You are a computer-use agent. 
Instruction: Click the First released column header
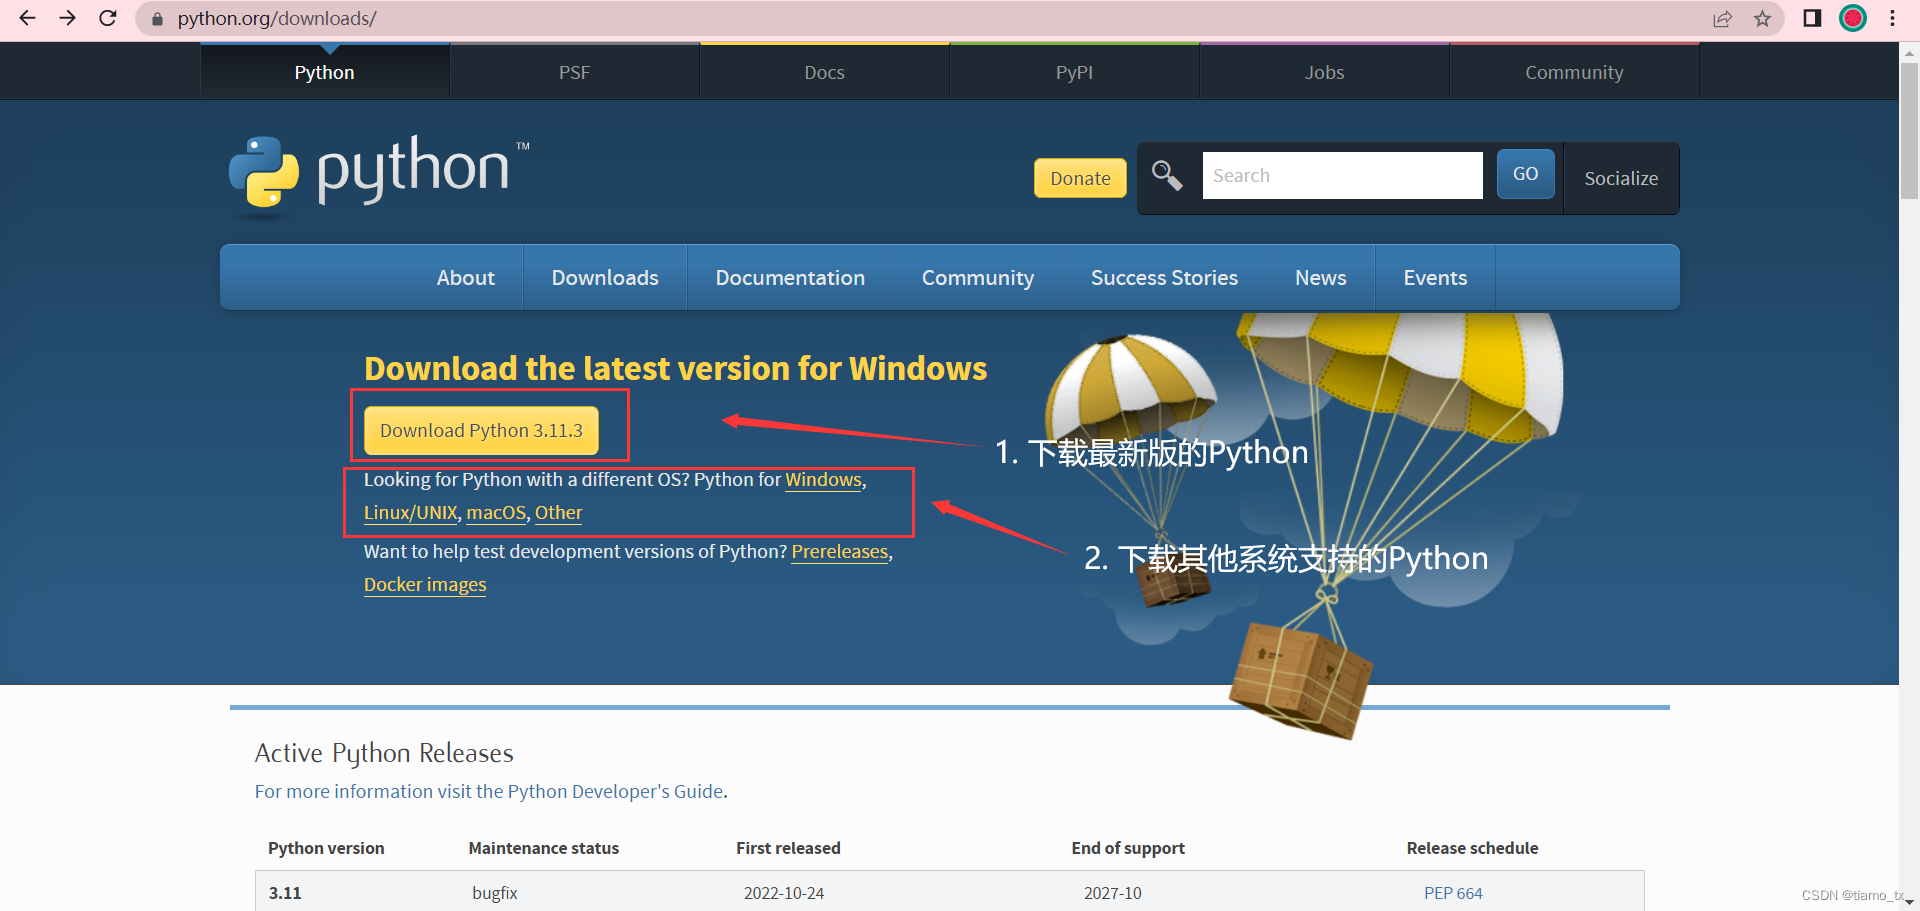(788, 848)
